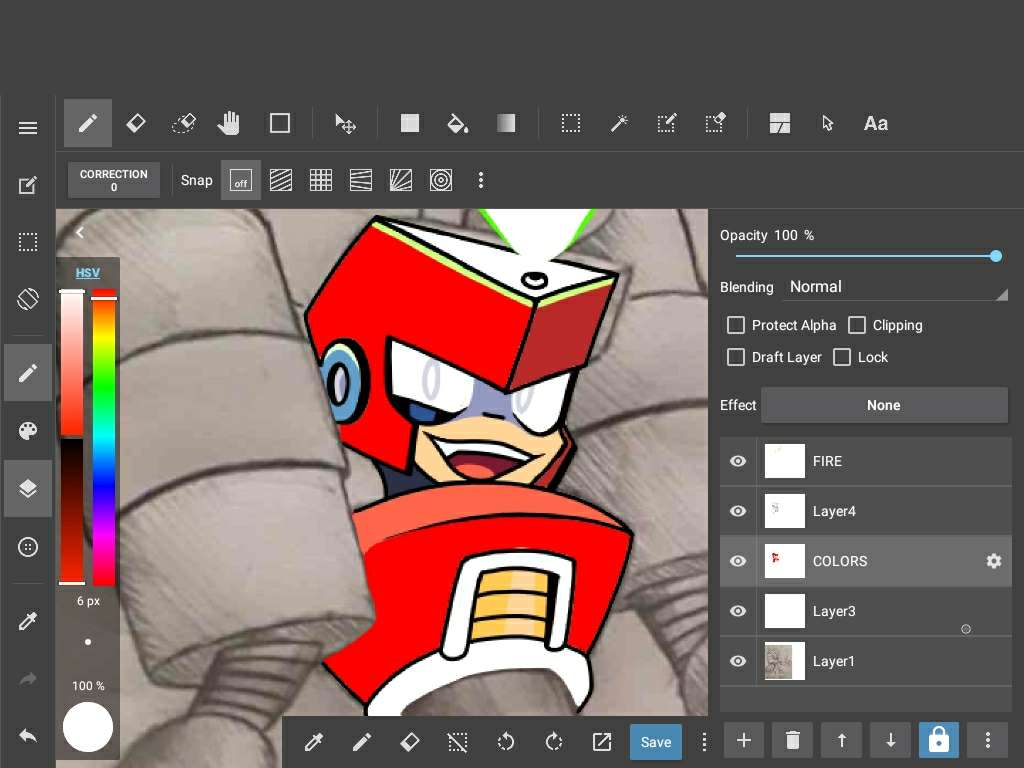Click the bottom bar rotate left icon

[x=505, y=741]
